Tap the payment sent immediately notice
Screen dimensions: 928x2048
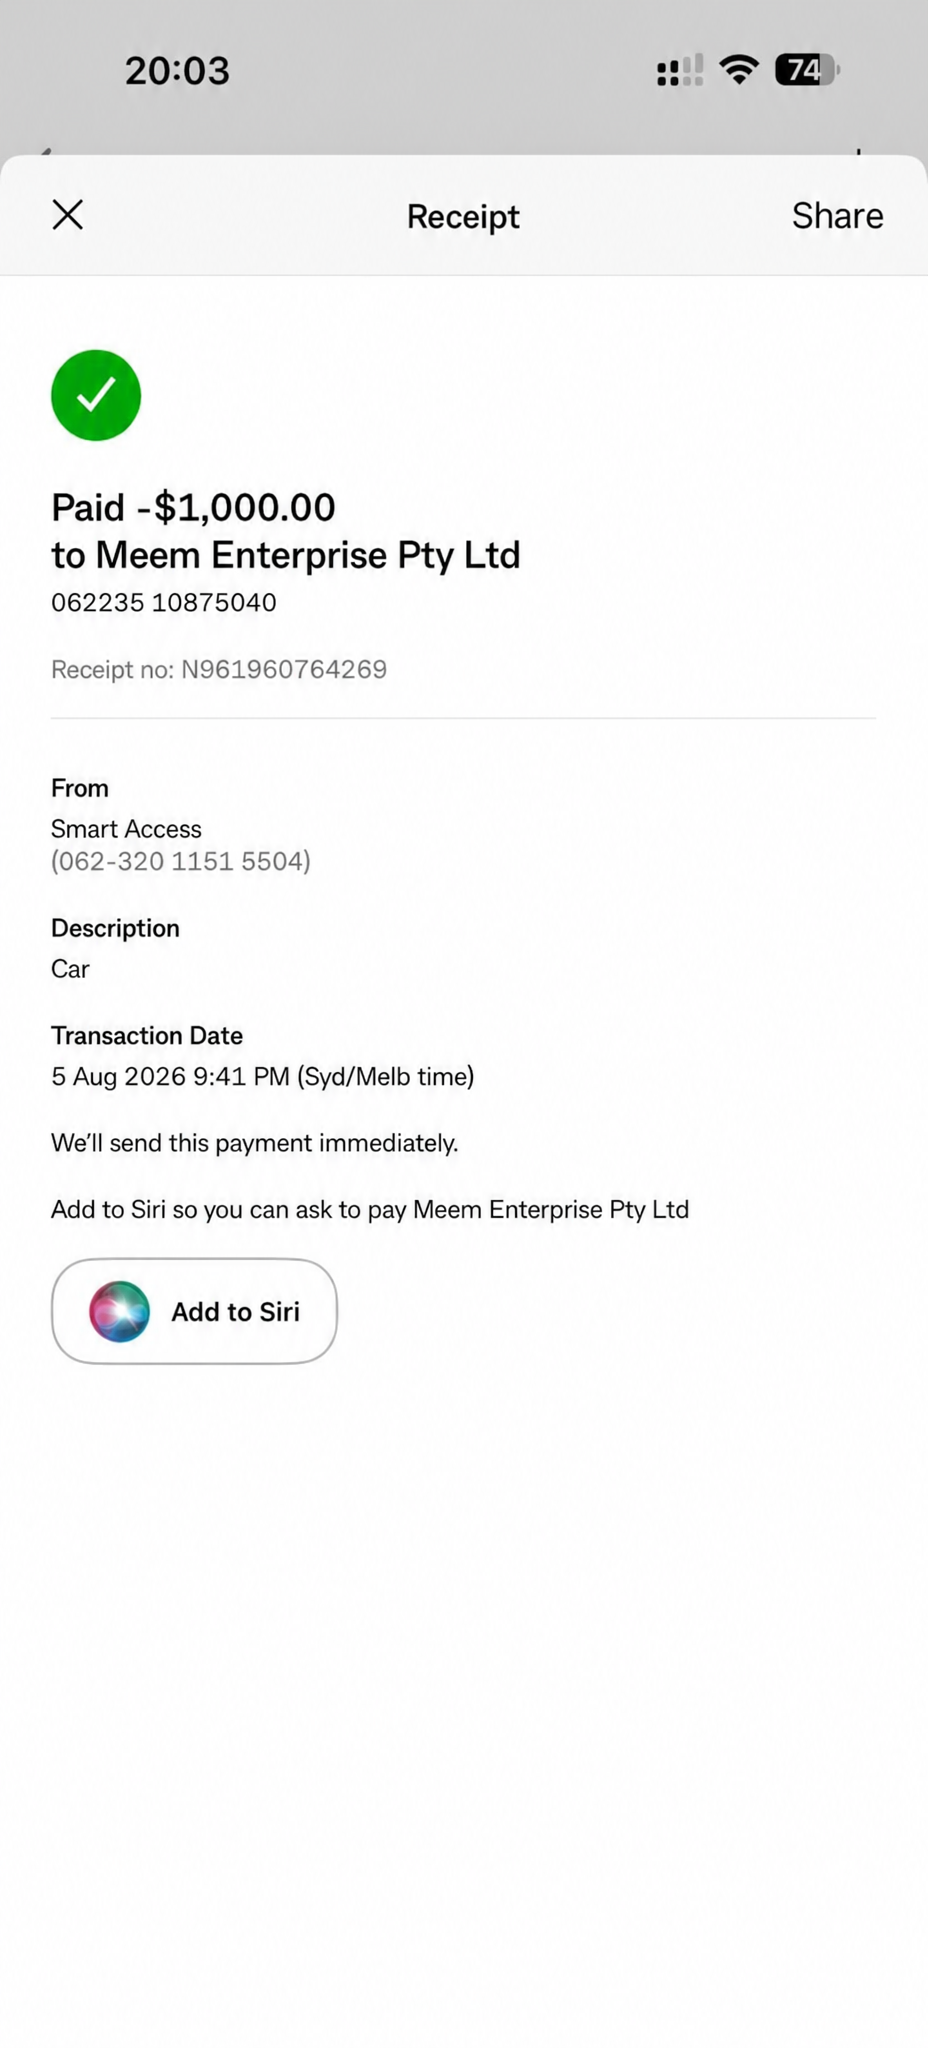(255, 1143)
